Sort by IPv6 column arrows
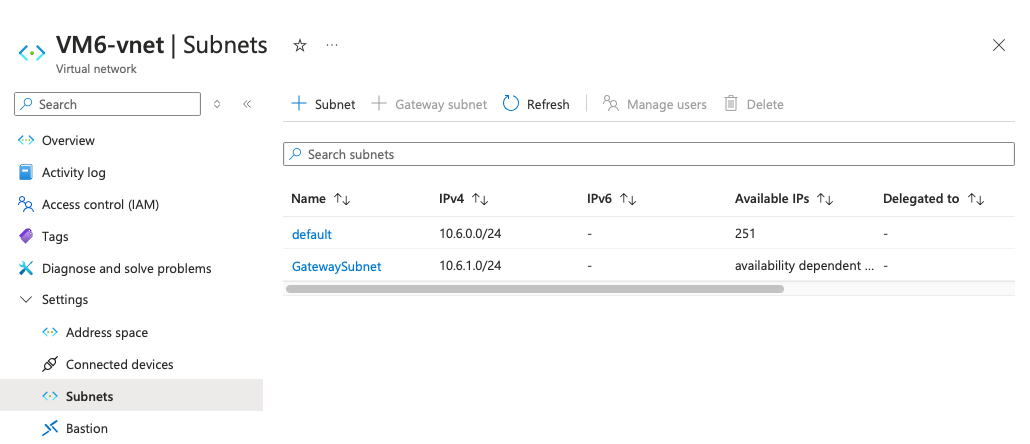 pyautogui.click(x=629, y=199)
